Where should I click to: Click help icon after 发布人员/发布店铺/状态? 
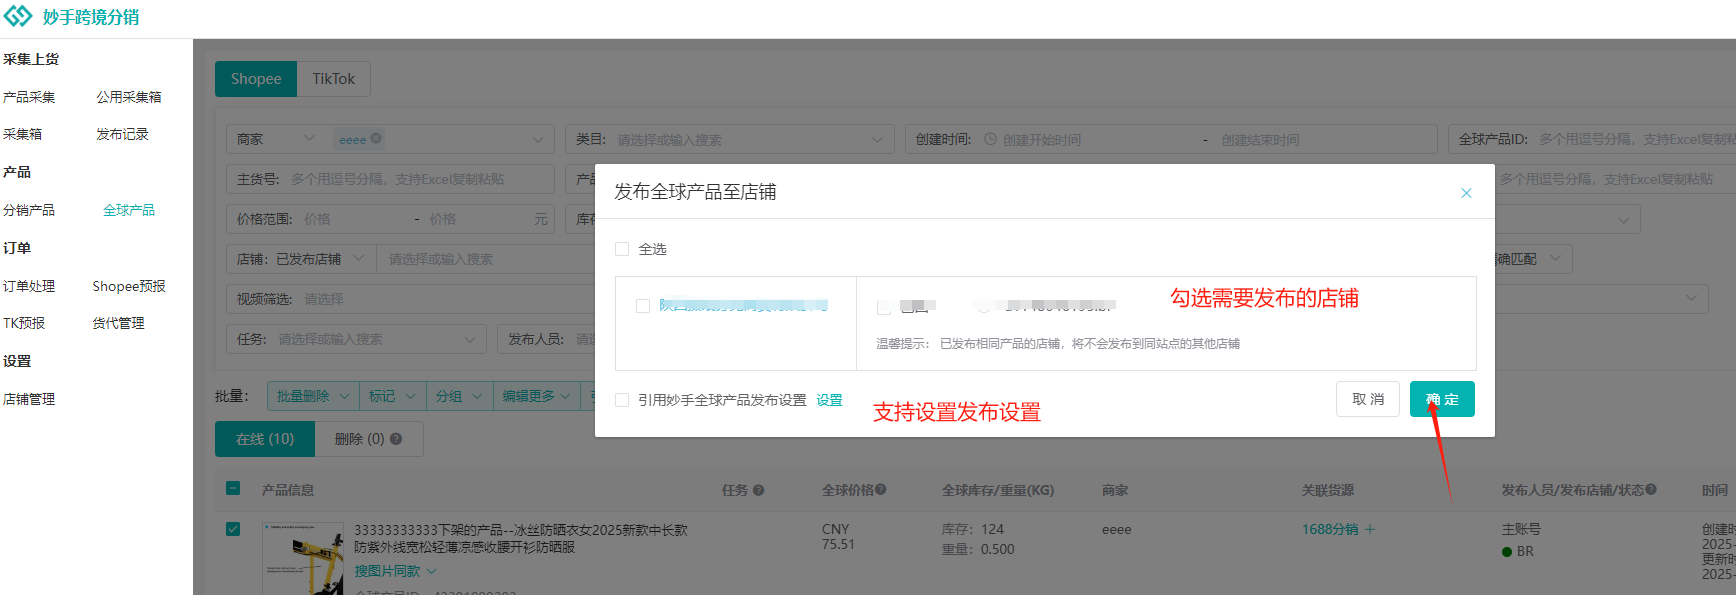click(x=1651, y=489)
